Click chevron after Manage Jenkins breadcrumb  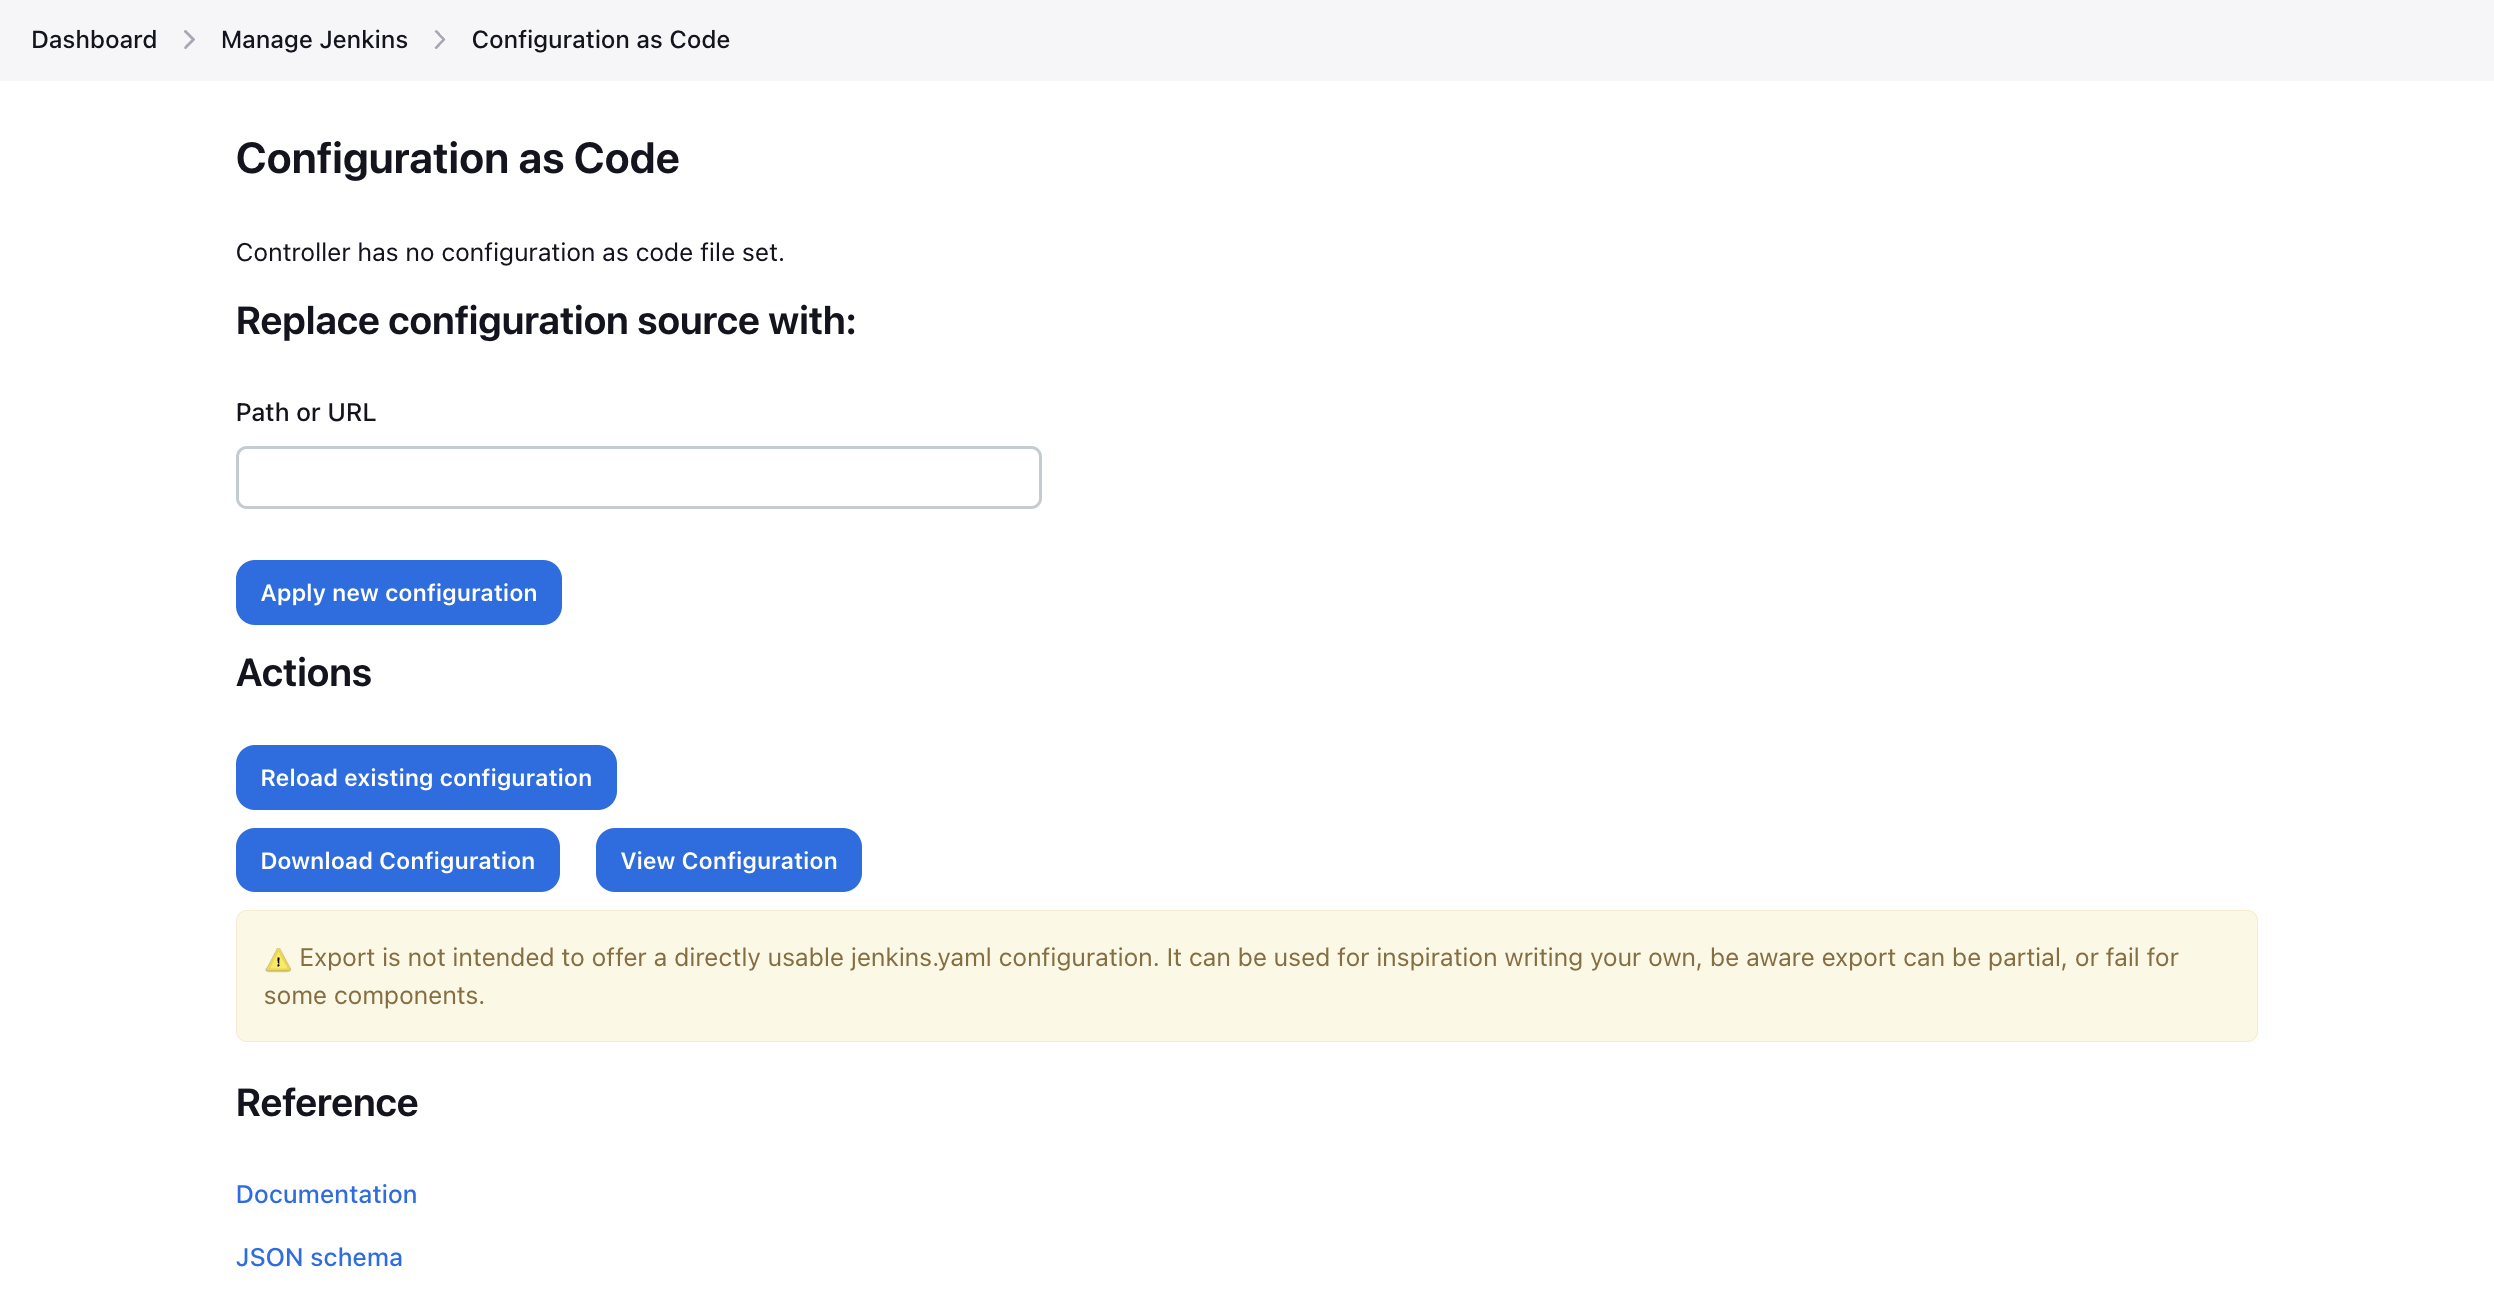coord(440,40)
